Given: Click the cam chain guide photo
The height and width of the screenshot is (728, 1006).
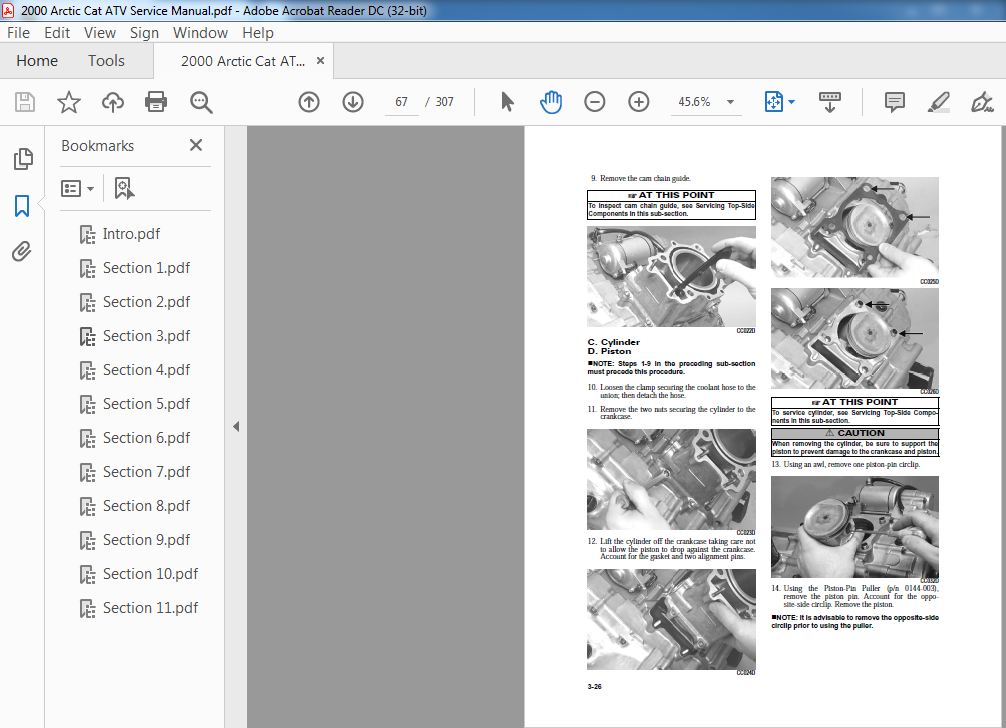Looking at the screenshot, I should point(671,276).
